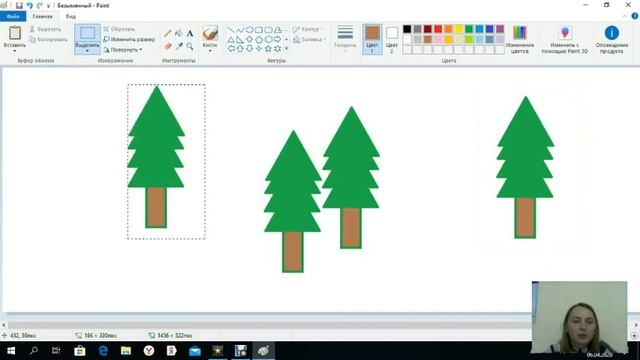640x360 pixels.
Task: Select the Eraser tool
Action: coord(167,46)
